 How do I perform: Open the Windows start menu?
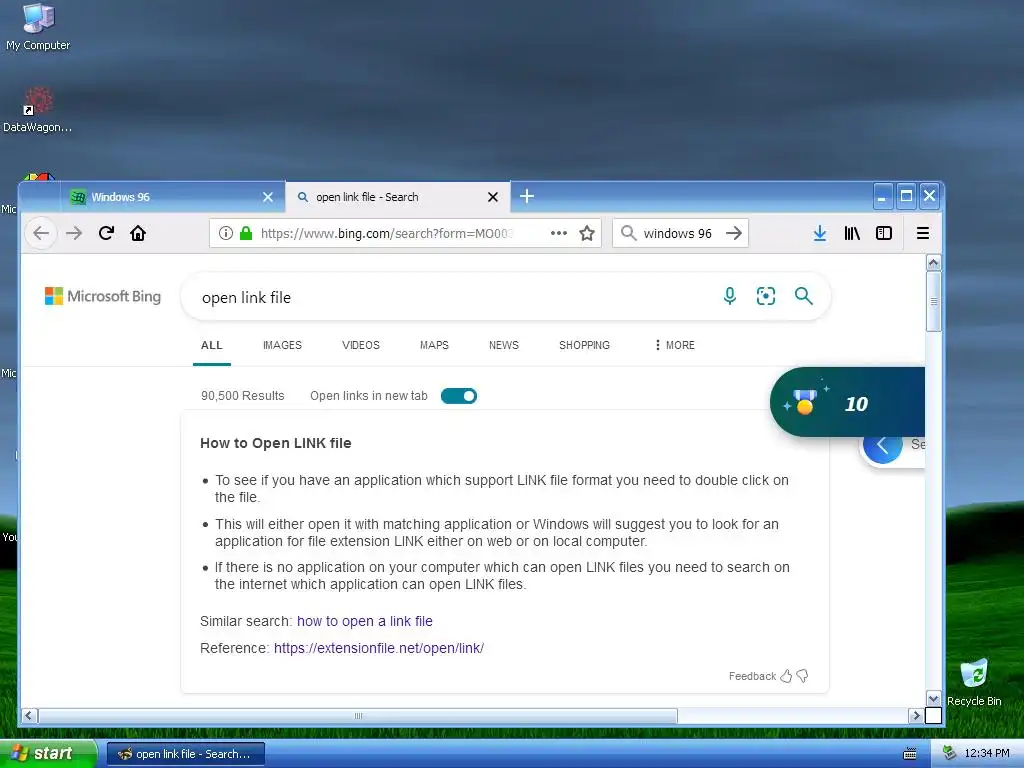coord(48,753)
